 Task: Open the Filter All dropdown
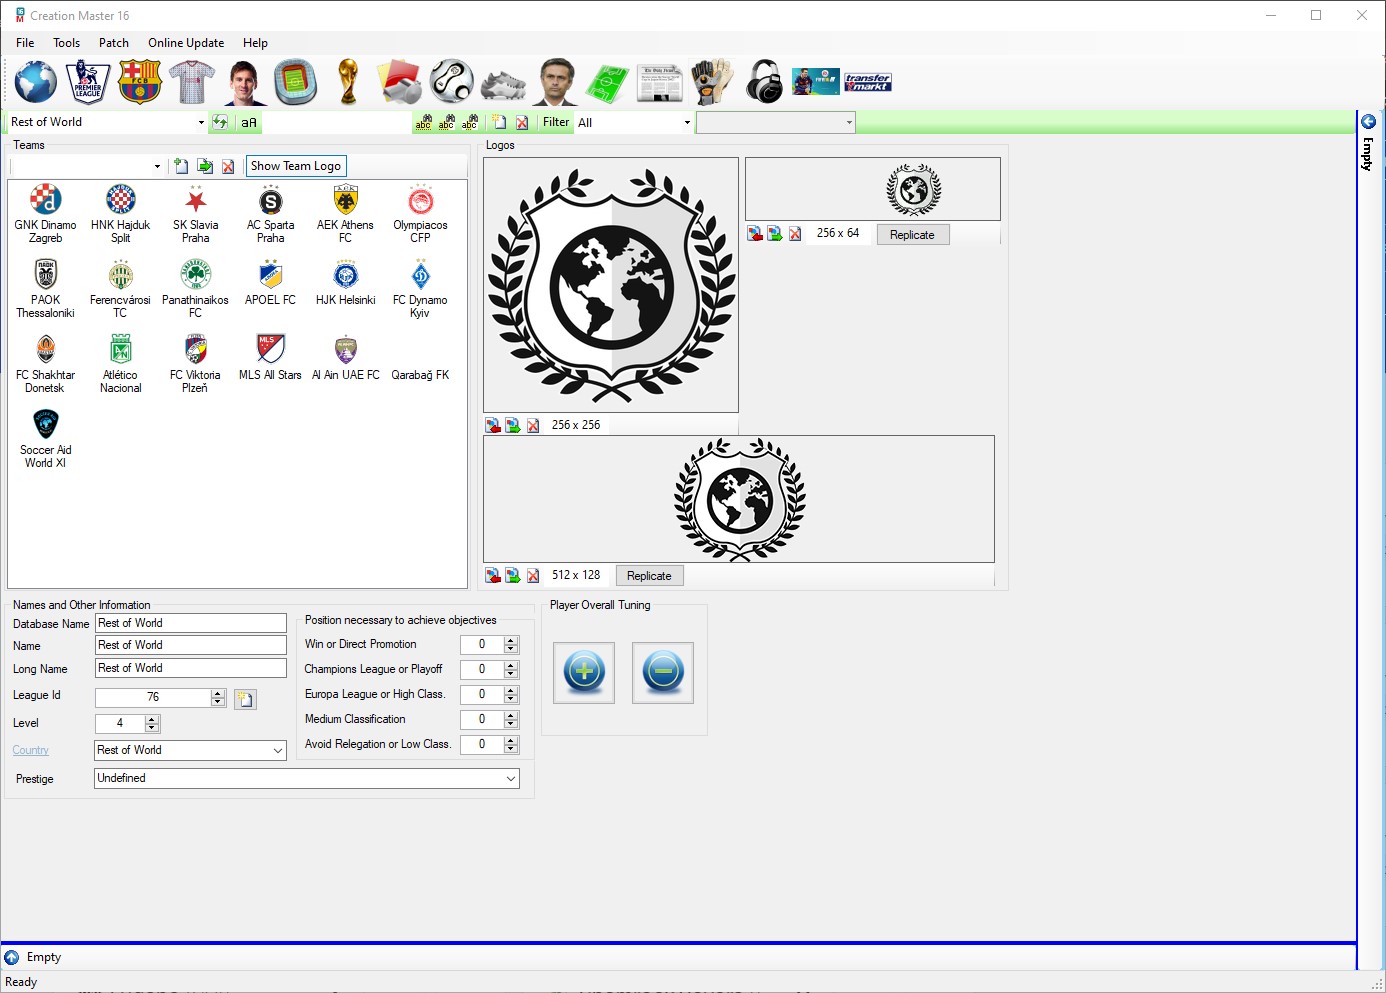click(x=687, y=122)
